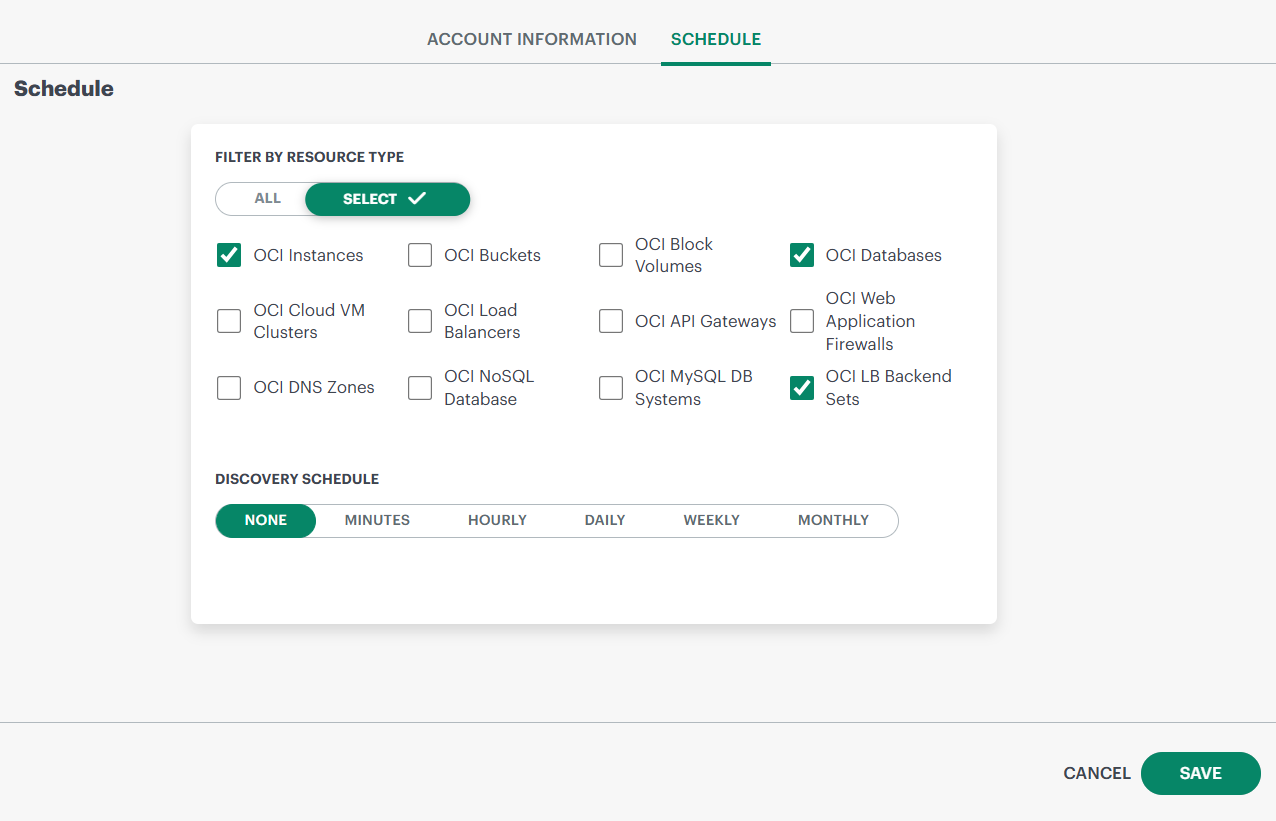
Task: Deselect the OCI Databases checkbox
Action: point(802,255)
